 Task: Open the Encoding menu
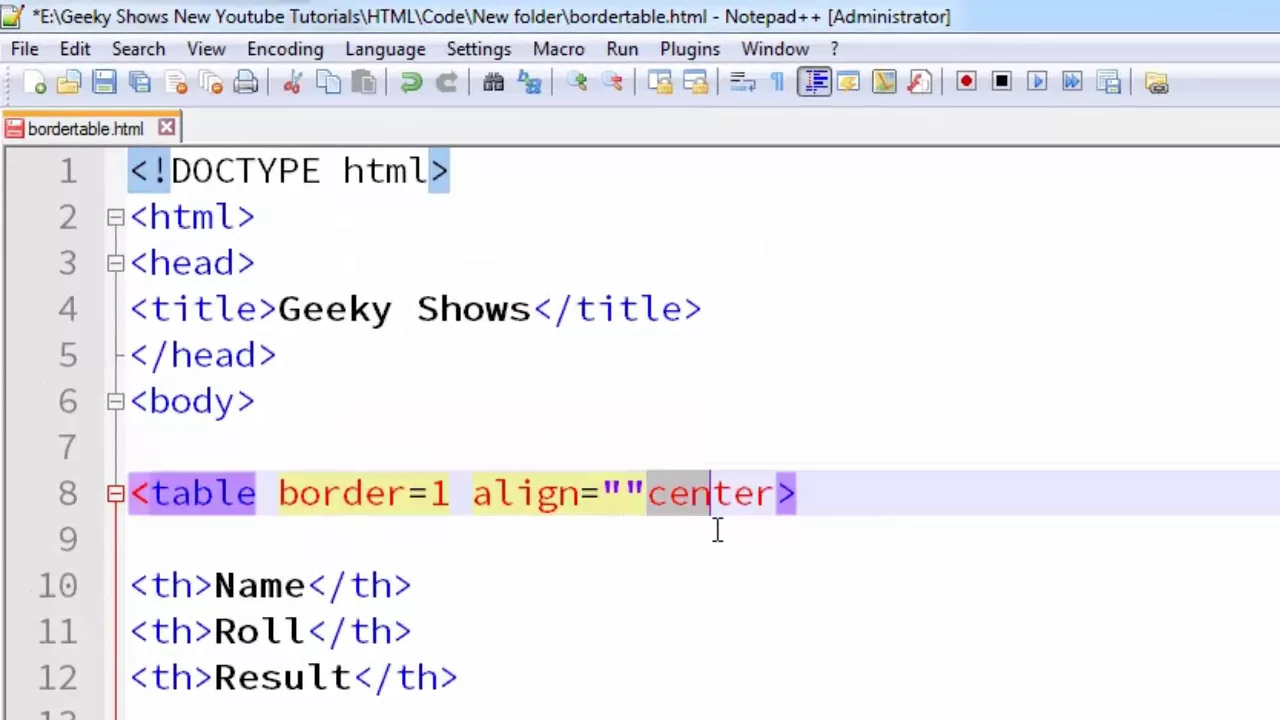285,49
